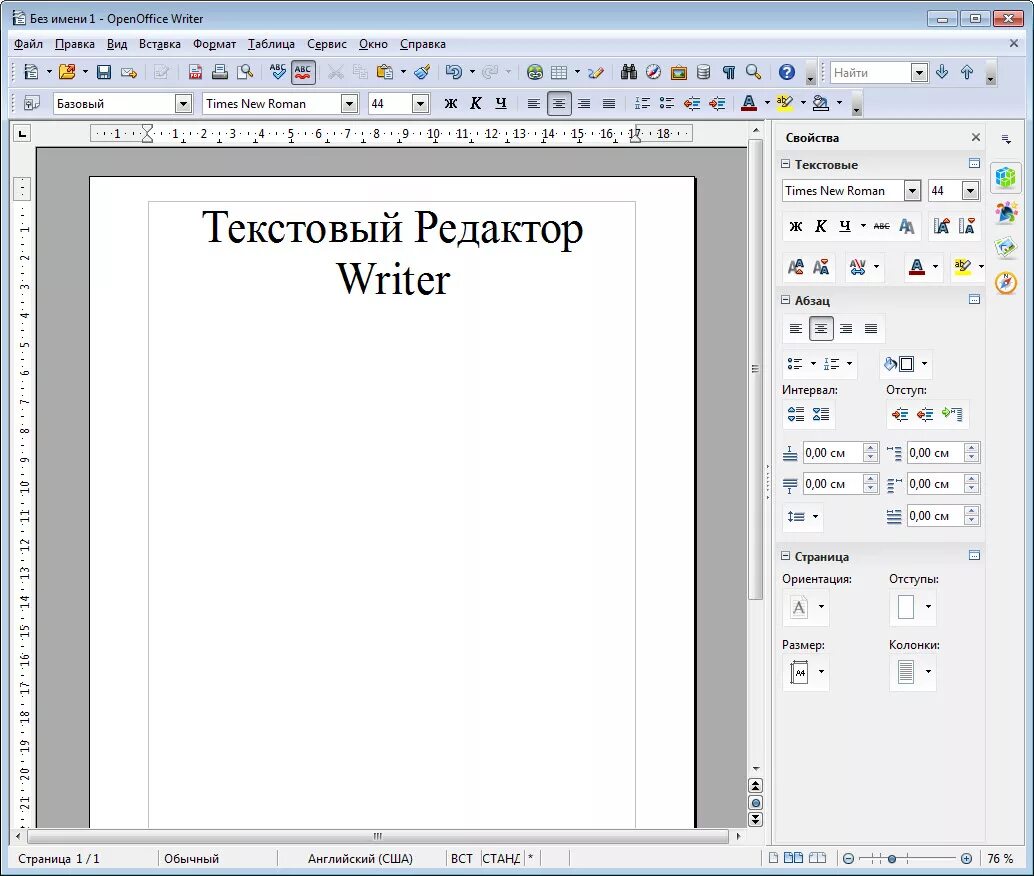The width and height of the screenshot is (1034, 876).
Task: Open Find & Replace binoculars icon
Action: (x=628, y=72)
